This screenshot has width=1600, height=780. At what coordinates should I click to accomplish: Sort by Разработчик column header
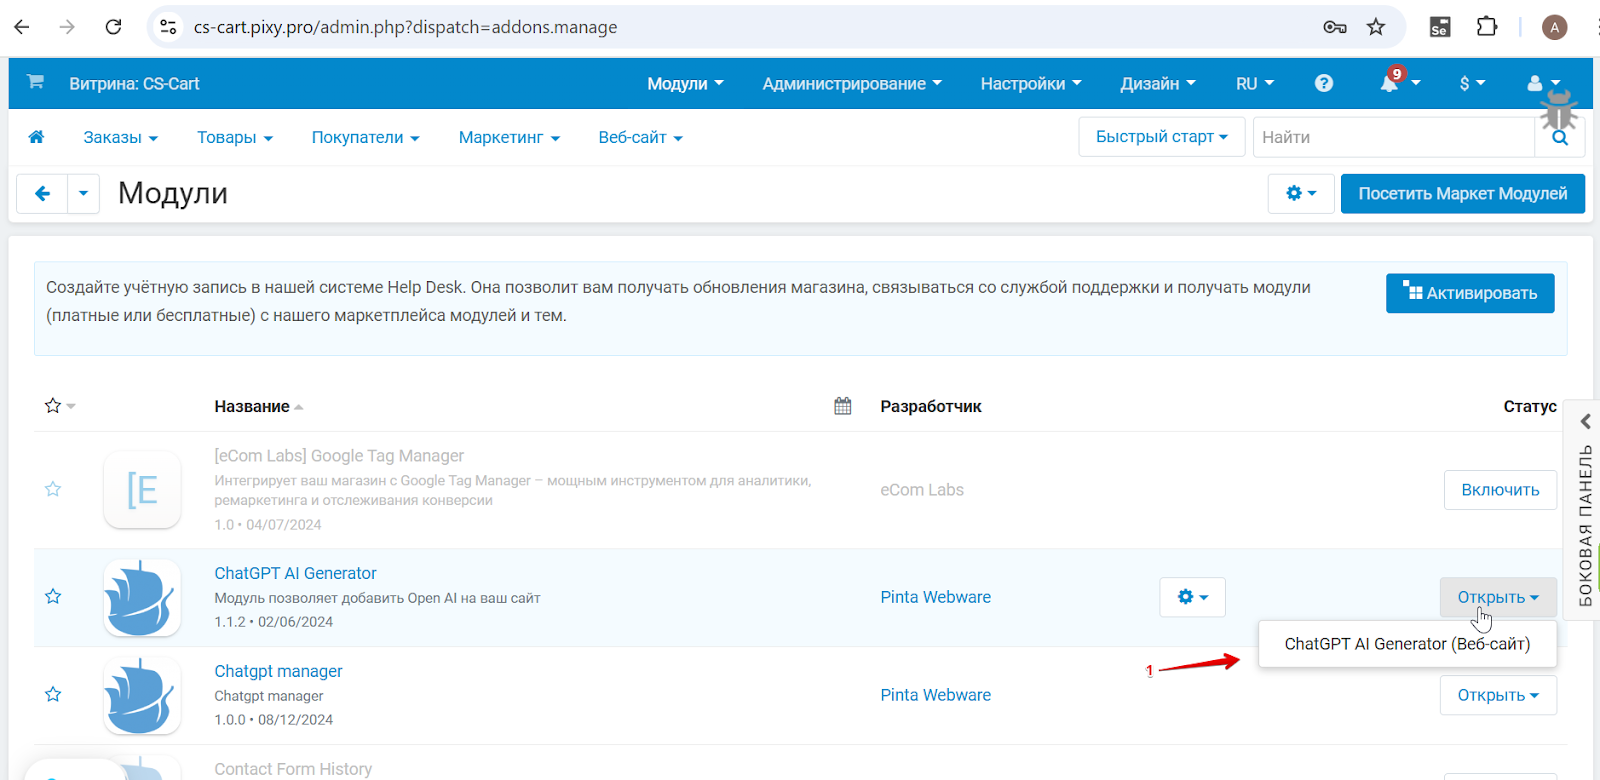[931, 406]
